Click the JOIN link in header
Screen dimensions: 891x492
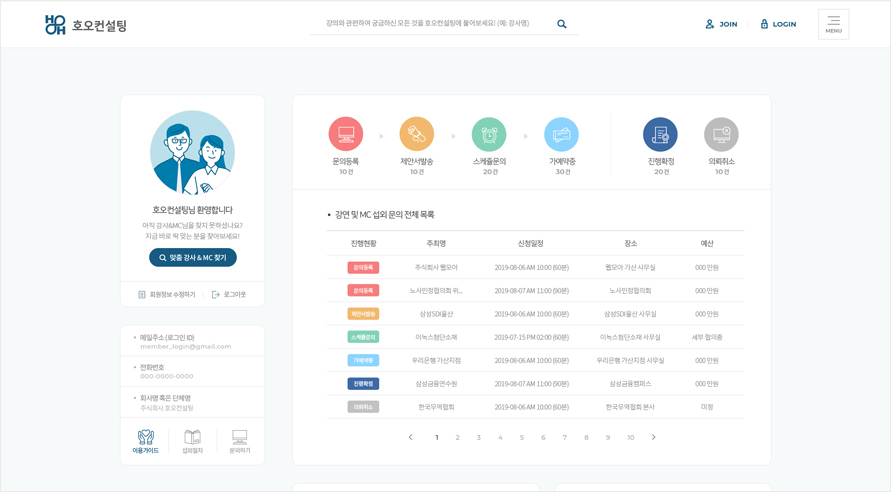(721, 24)
